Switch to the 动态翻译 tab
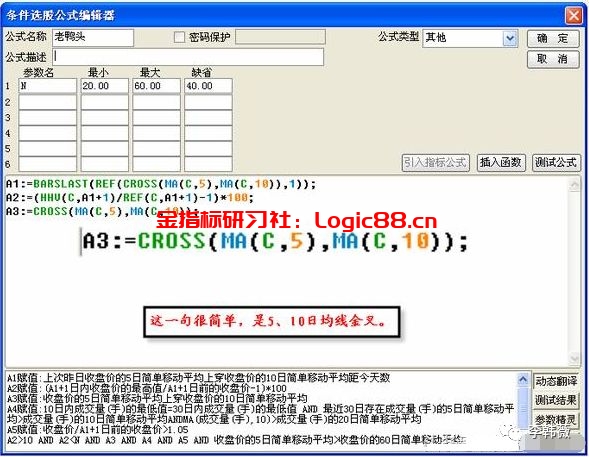This screenshot has height=457, width=589. 556,381
